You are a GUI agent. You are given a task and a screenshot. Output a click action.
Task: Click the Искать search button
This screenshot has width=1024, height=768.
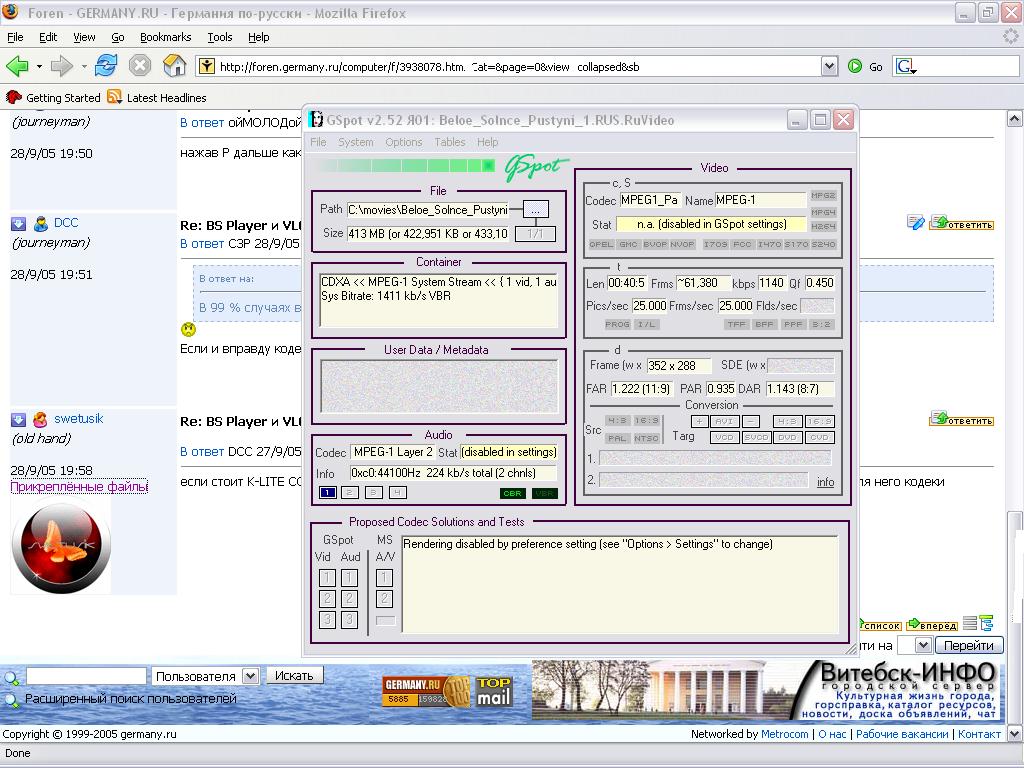tap(294, 675)
